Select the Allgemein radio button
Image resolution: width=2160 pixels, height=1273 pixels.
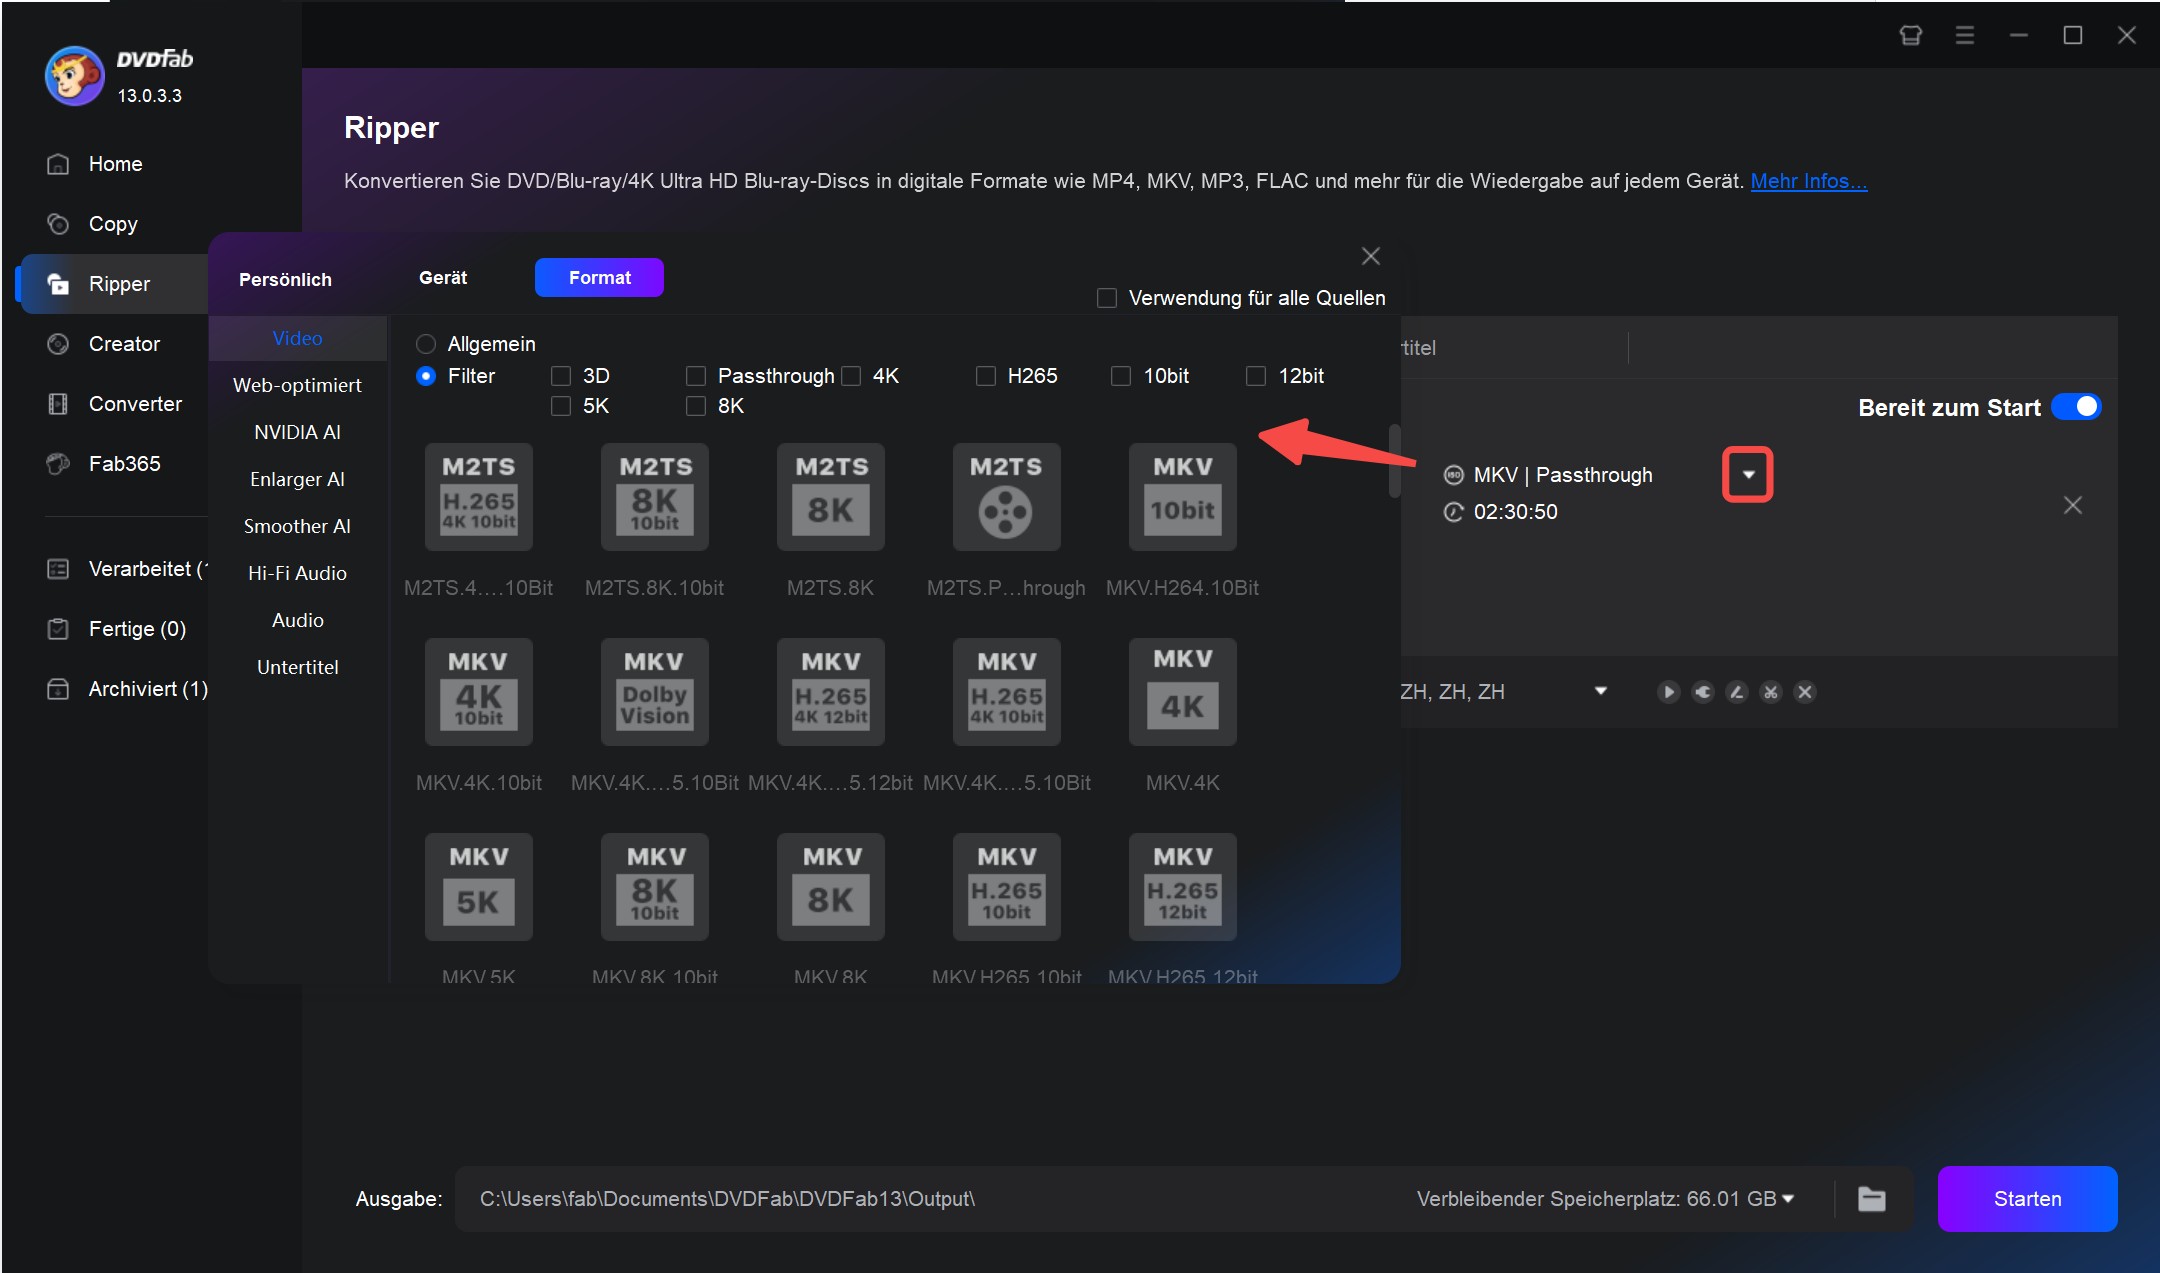pyautogui.click(x=425, y=344)
